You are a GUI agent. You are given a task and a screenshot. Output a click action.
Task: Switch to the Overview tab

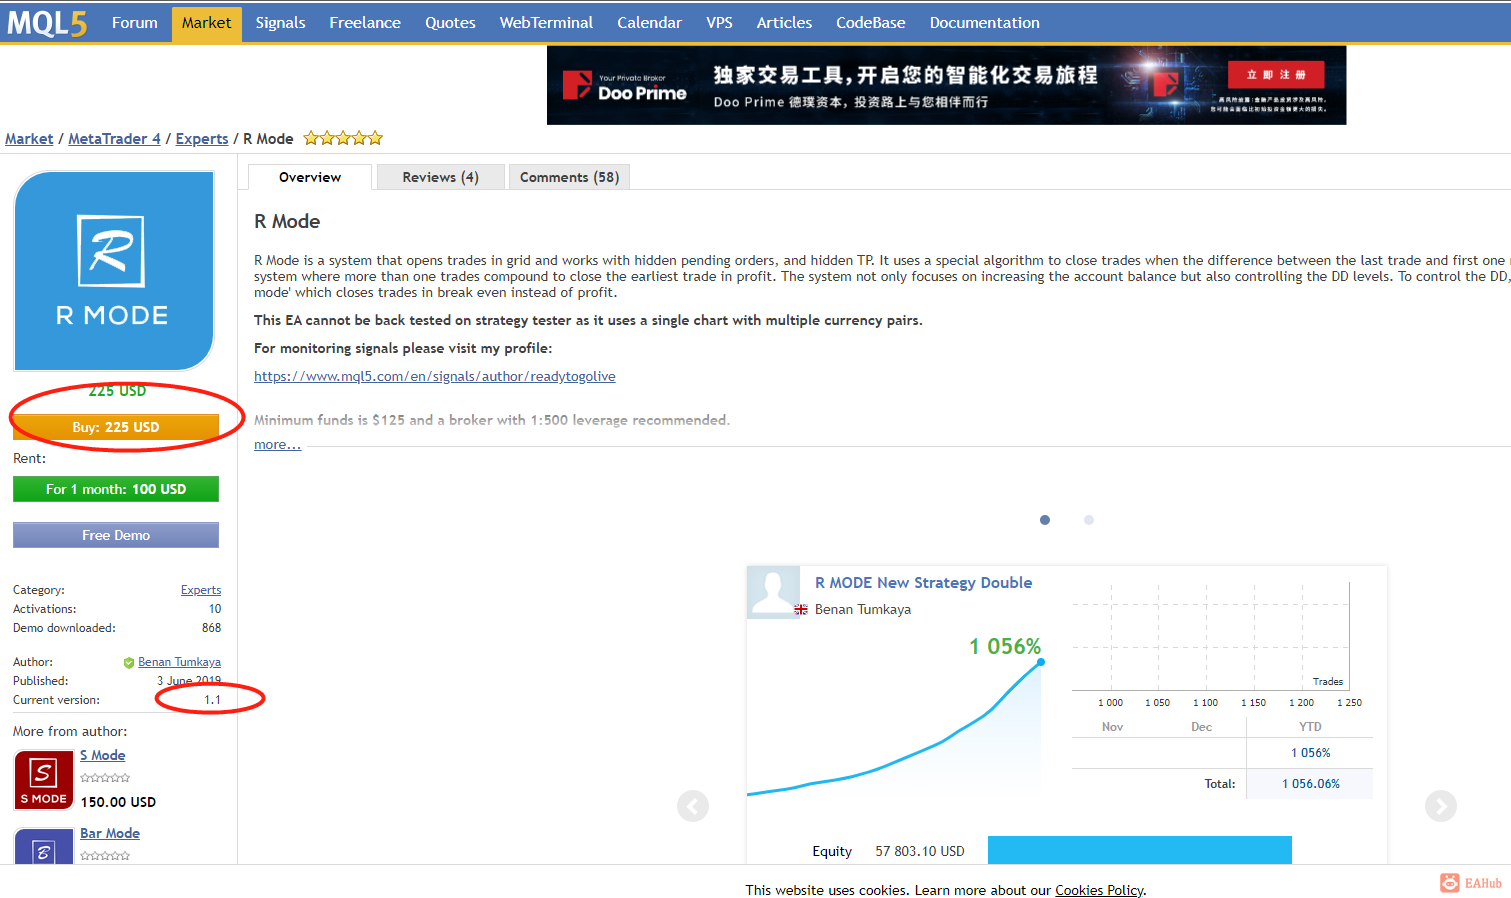coord(310,177)
